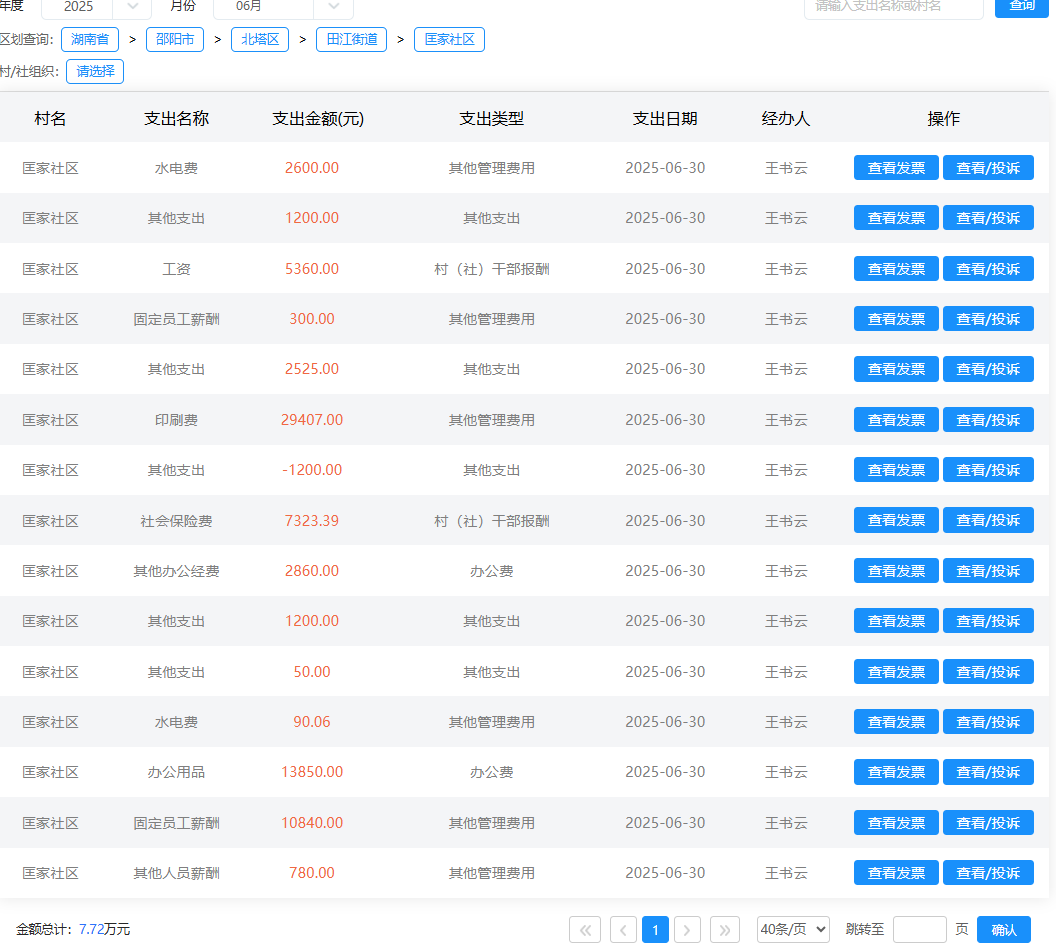
Task: Click the expense name search field
Action: (893, 7)
